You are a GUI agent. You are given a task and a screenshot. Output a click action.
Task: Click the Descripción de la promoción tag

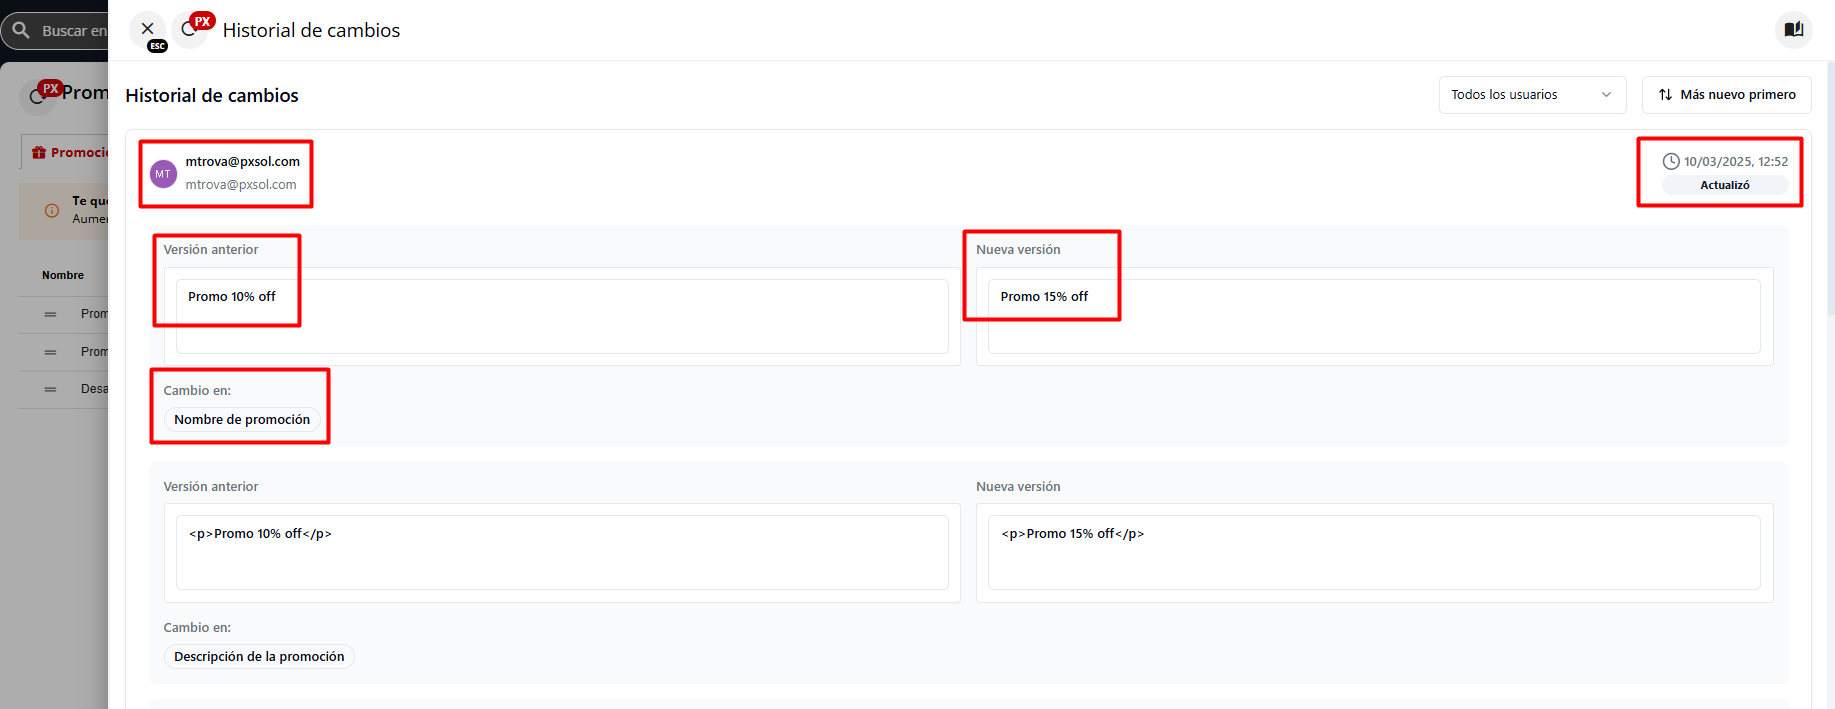pos(259,657)
